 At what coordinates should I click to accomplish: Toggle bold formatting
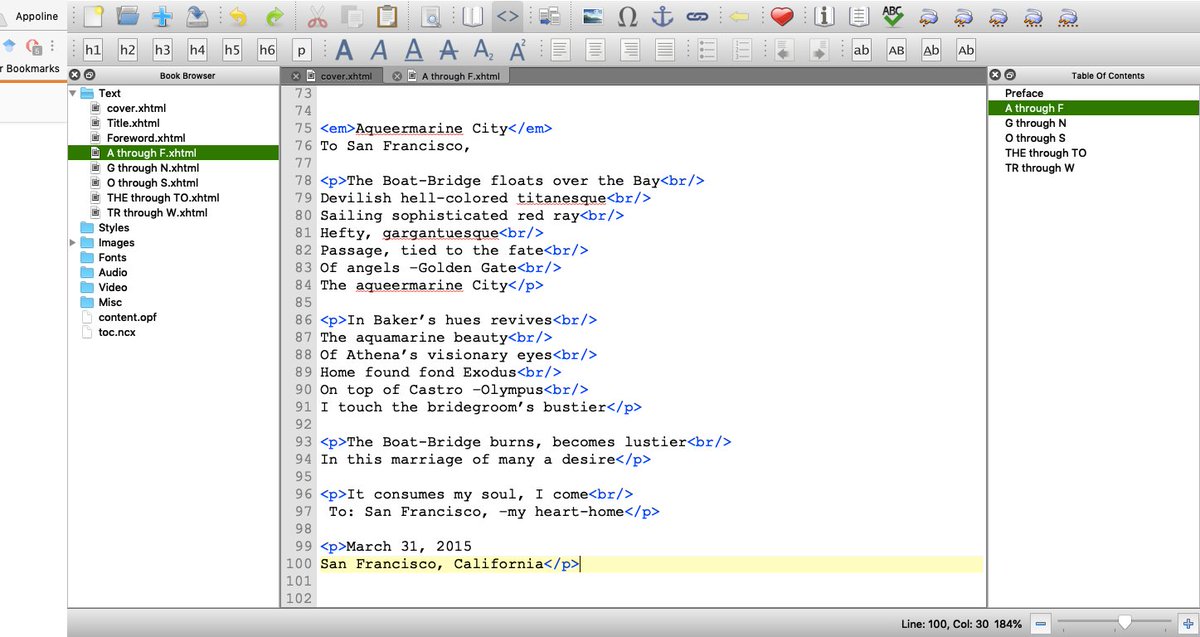point(344,50)
